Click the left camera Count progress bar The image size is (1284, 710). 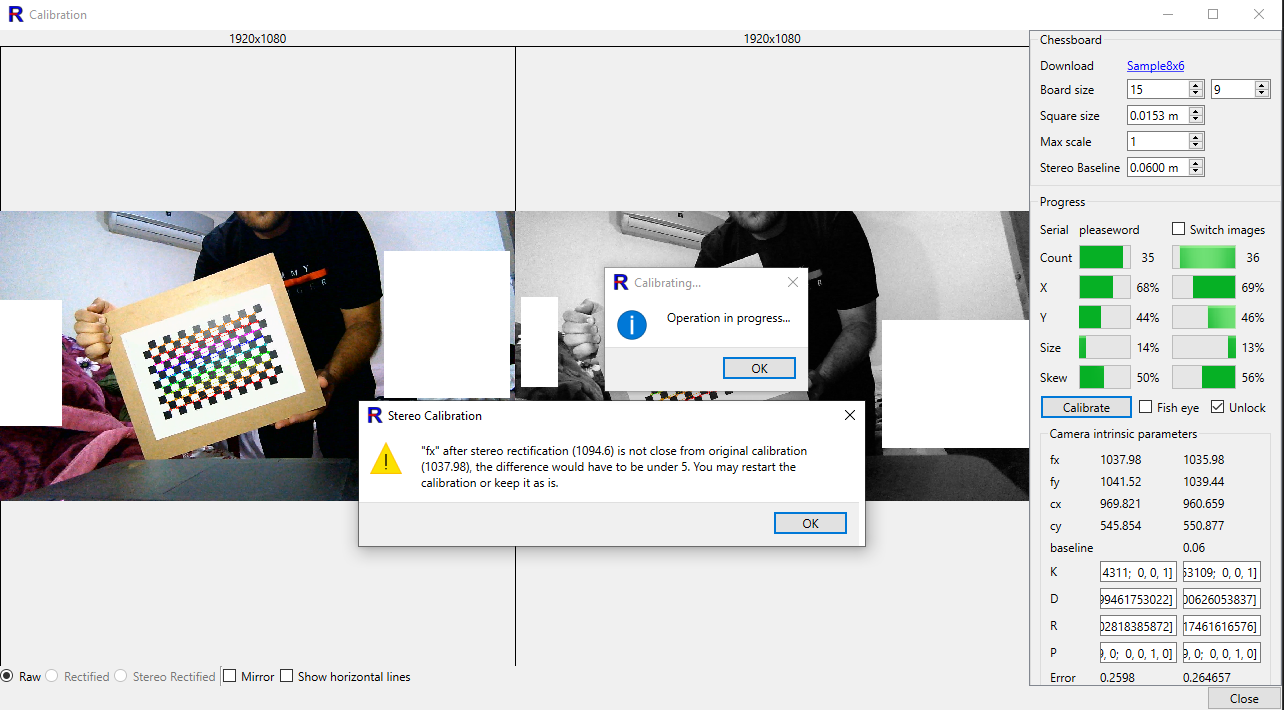[x=1105, y=257]
